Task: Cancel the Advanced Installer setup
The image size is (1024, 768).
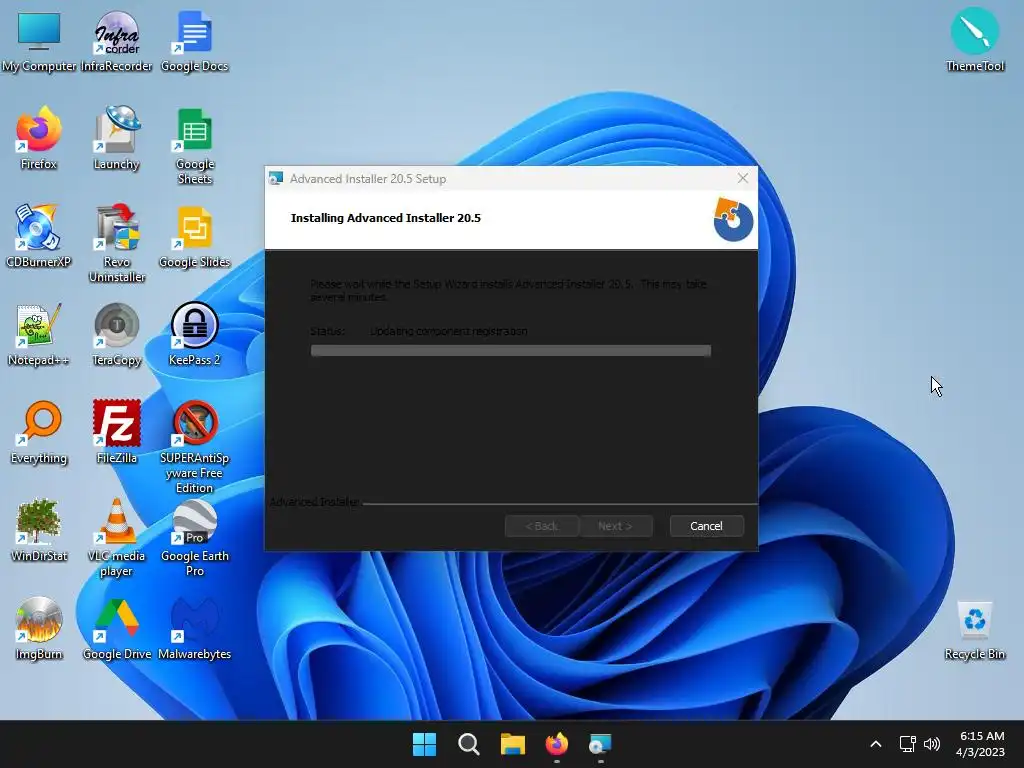Action: tap(706, 526)
